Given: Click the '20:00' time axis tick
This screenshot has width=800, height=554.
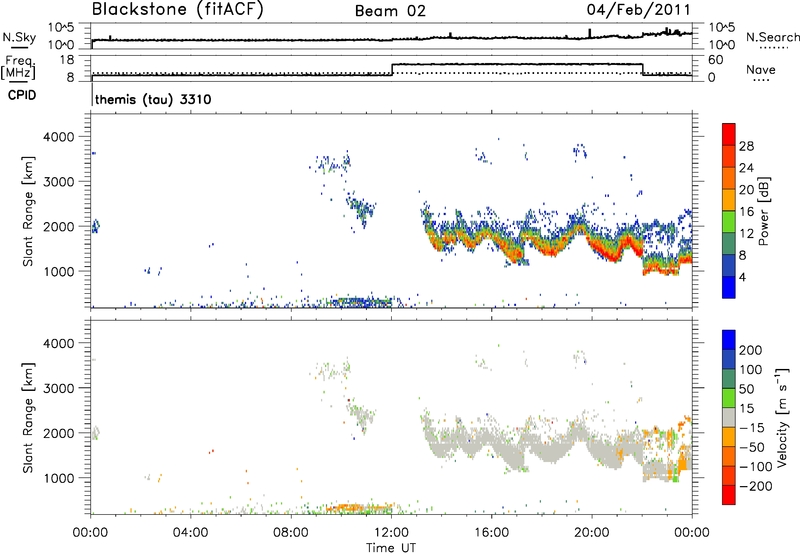Looking at the screenshot, I should click(x=592, y=533).
